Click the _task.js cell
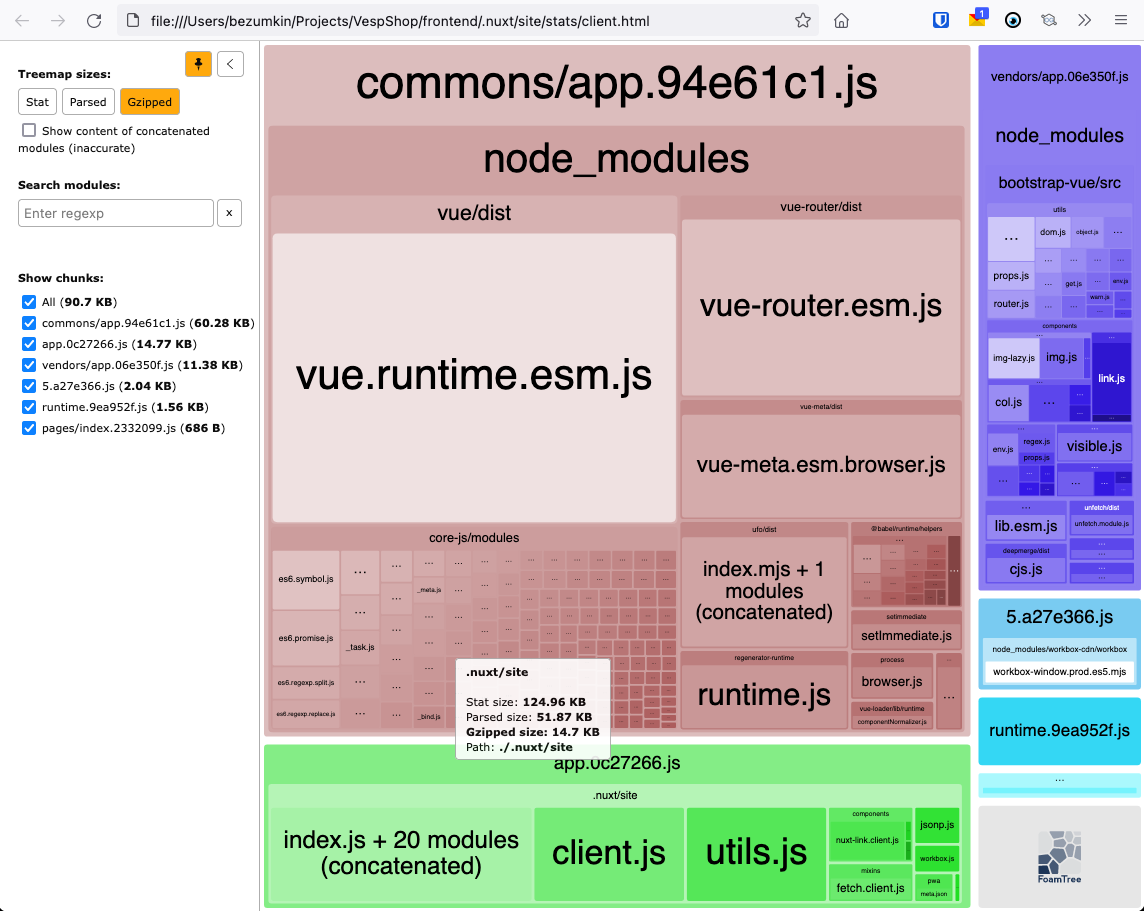1144x911 pixels. tap(360, 647)
